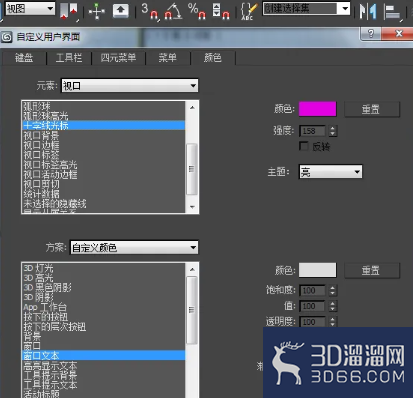Screen dimensions: 413x398
Task: Click the Mirror tool icon
Action: pyautogui.click(x=368, y=11)
